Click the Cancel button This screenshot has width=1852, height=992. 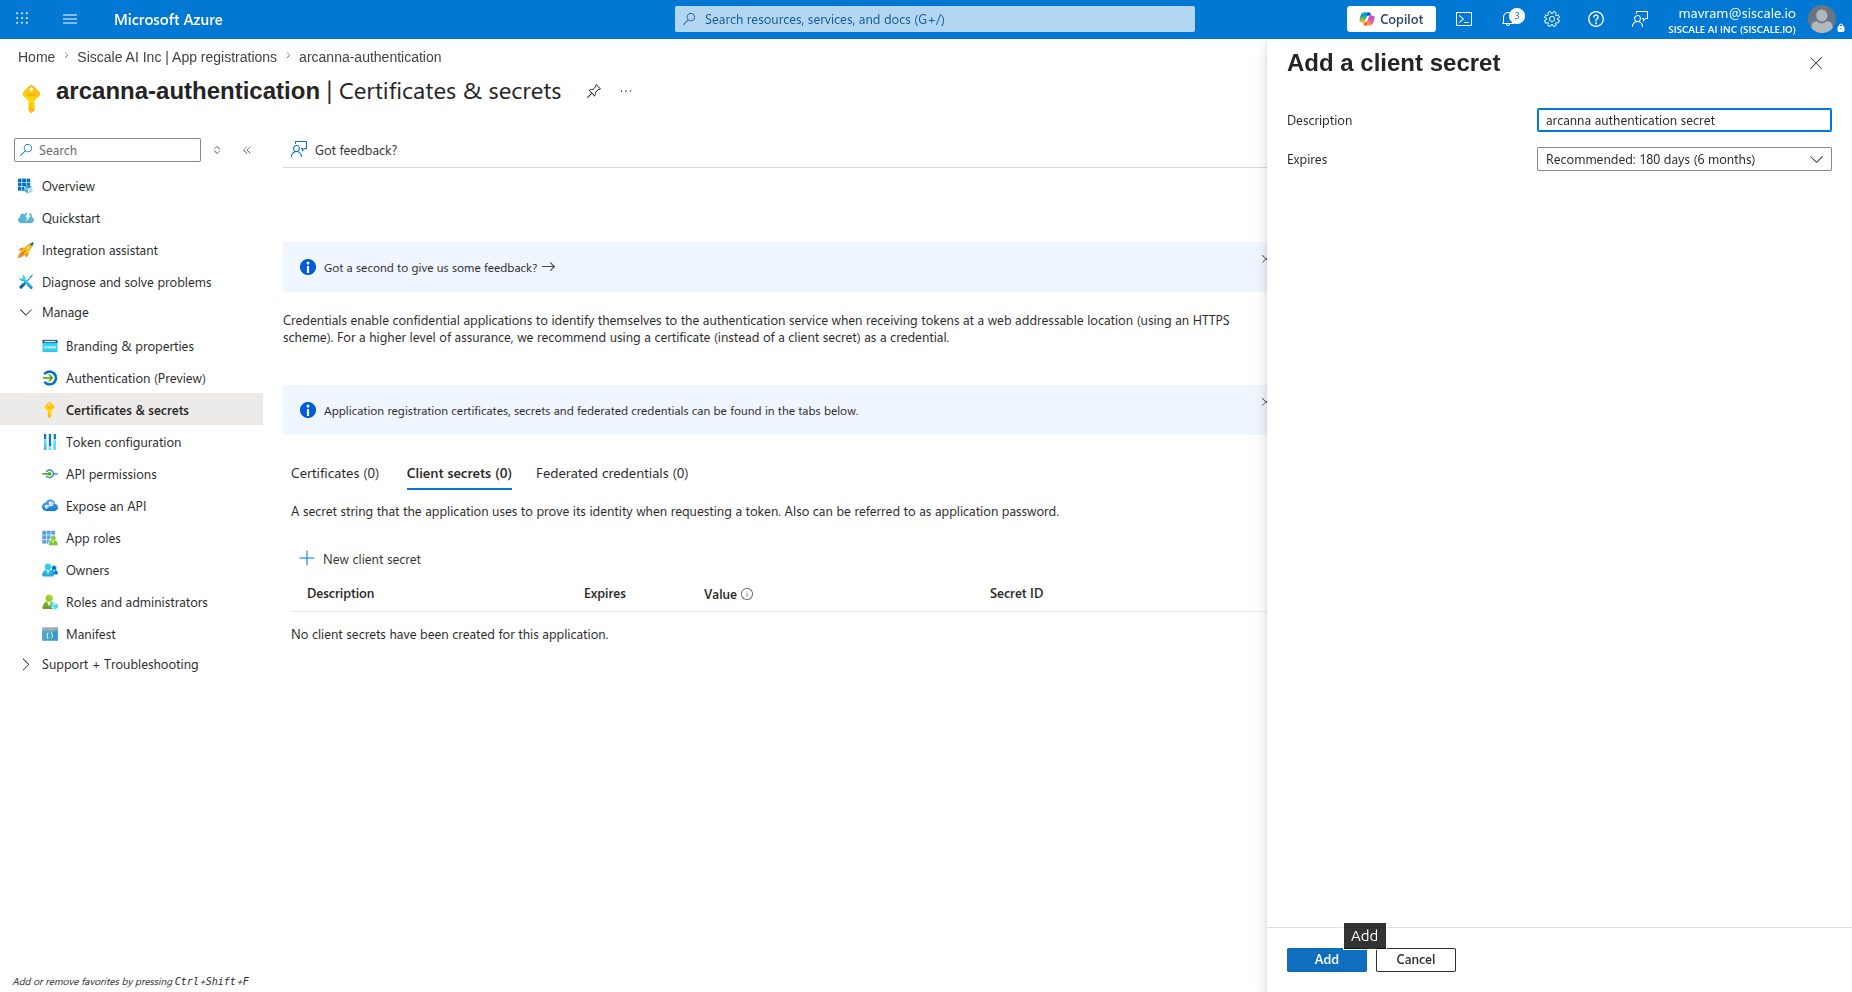click(x=1416, y=960)
